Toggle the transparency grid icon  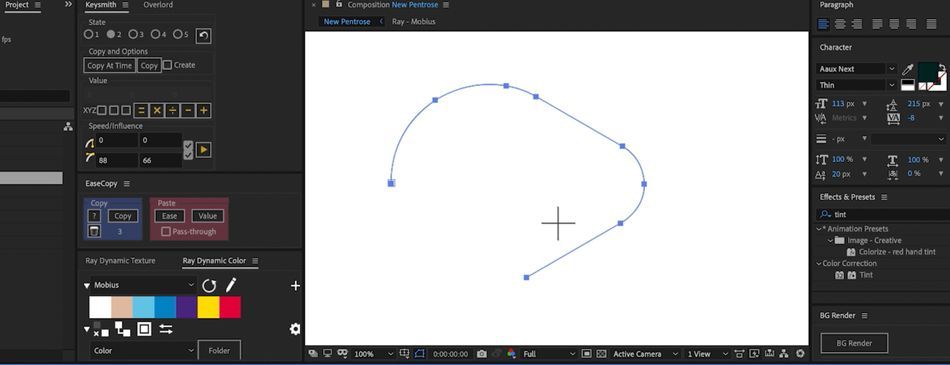click(601, 354)
